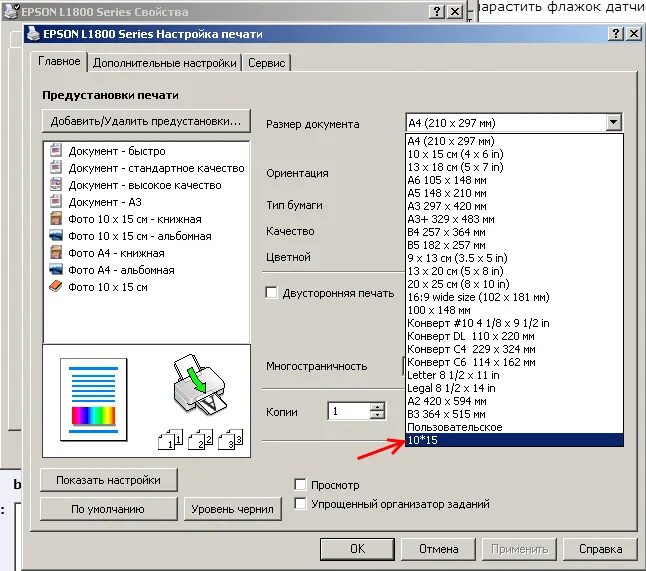
Task: Click the icon for Фото А4 - альбомная
Action: [x=56, y=269]
